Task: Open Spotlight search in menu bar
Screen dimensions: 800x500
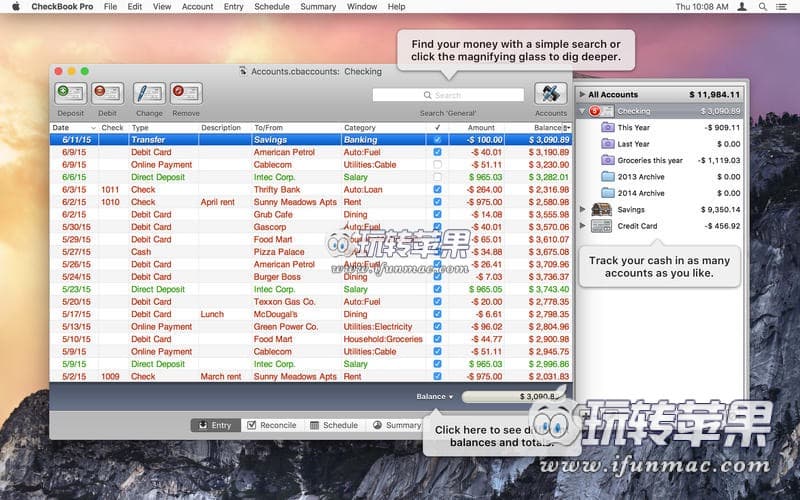Action: click(762, 7)
